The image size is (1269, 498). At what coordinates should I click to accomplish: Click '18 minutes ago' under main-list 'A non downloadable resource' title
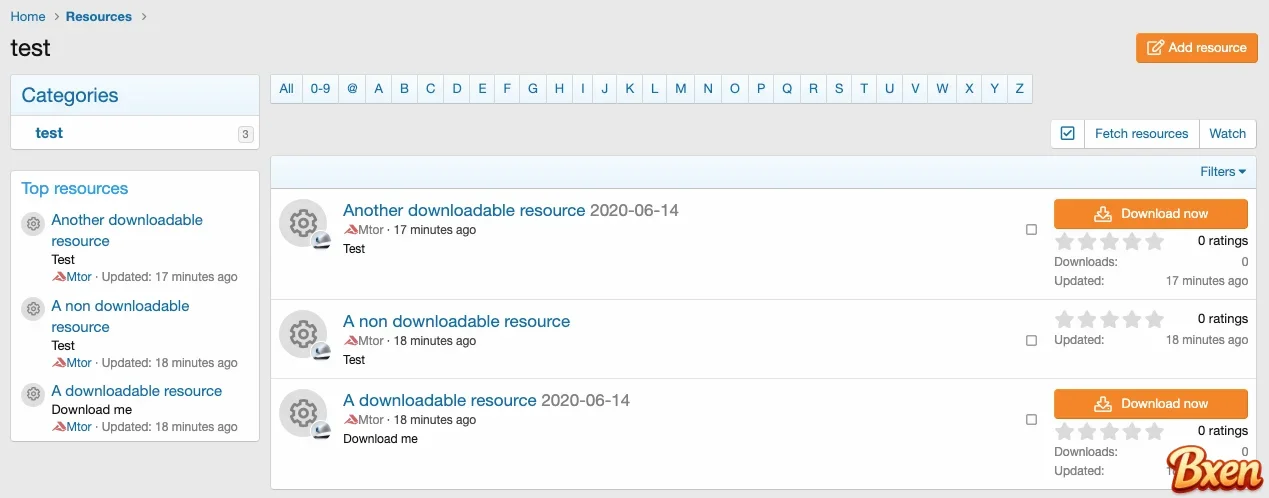coord(435,341)
